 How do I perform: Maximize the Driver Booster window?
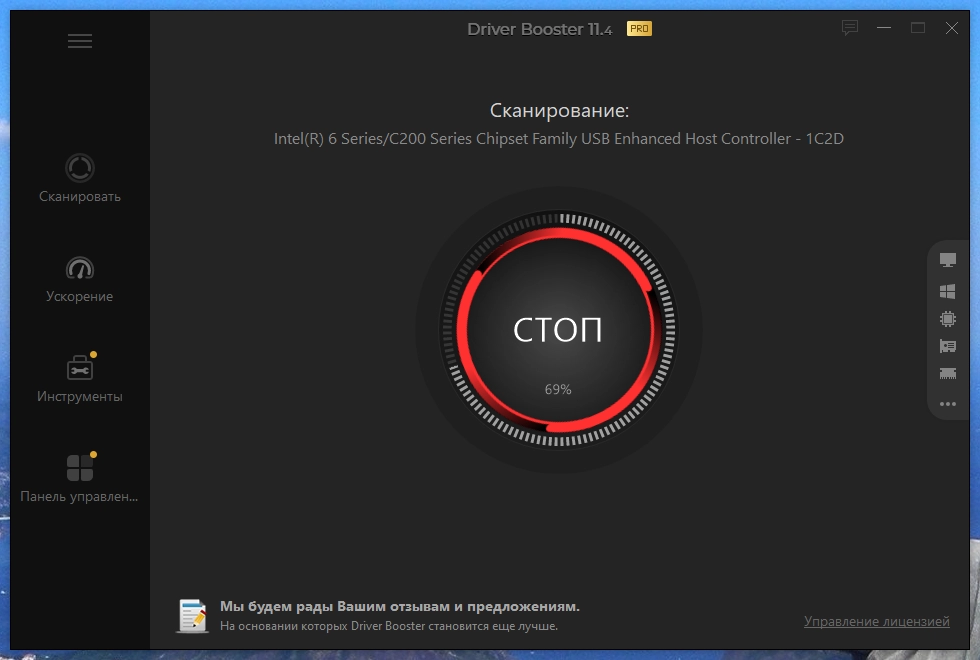coord(918,28)
